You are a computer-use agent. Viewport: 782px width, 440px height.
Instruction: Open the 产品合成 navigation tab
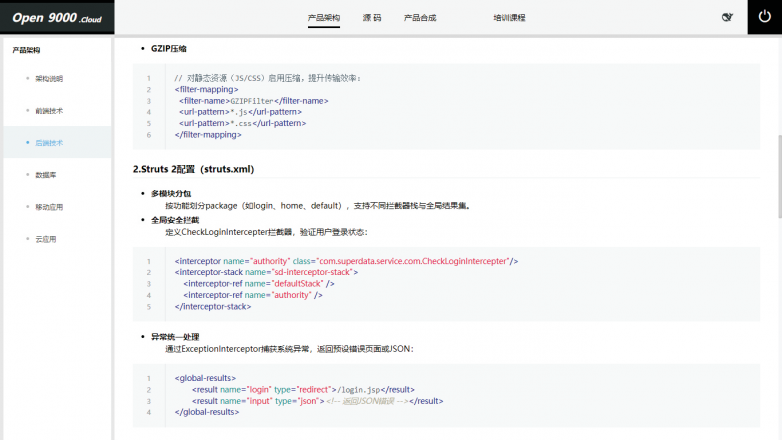[420, 18]
